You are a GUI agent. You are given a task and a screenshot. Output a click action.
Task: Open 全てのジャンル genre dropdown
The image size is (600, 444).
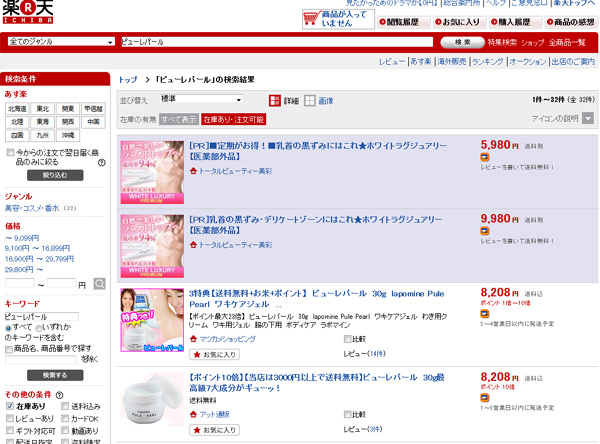(x=61, y=41)
